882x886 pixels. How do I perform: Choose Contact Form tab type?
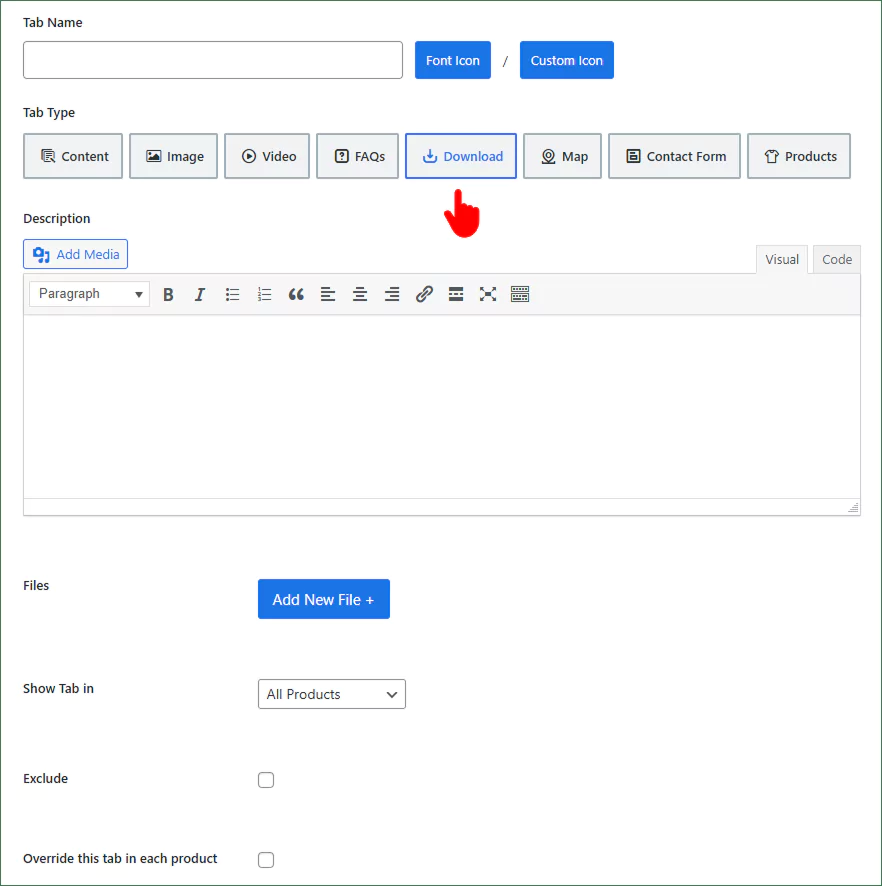(x=675, y=156)
